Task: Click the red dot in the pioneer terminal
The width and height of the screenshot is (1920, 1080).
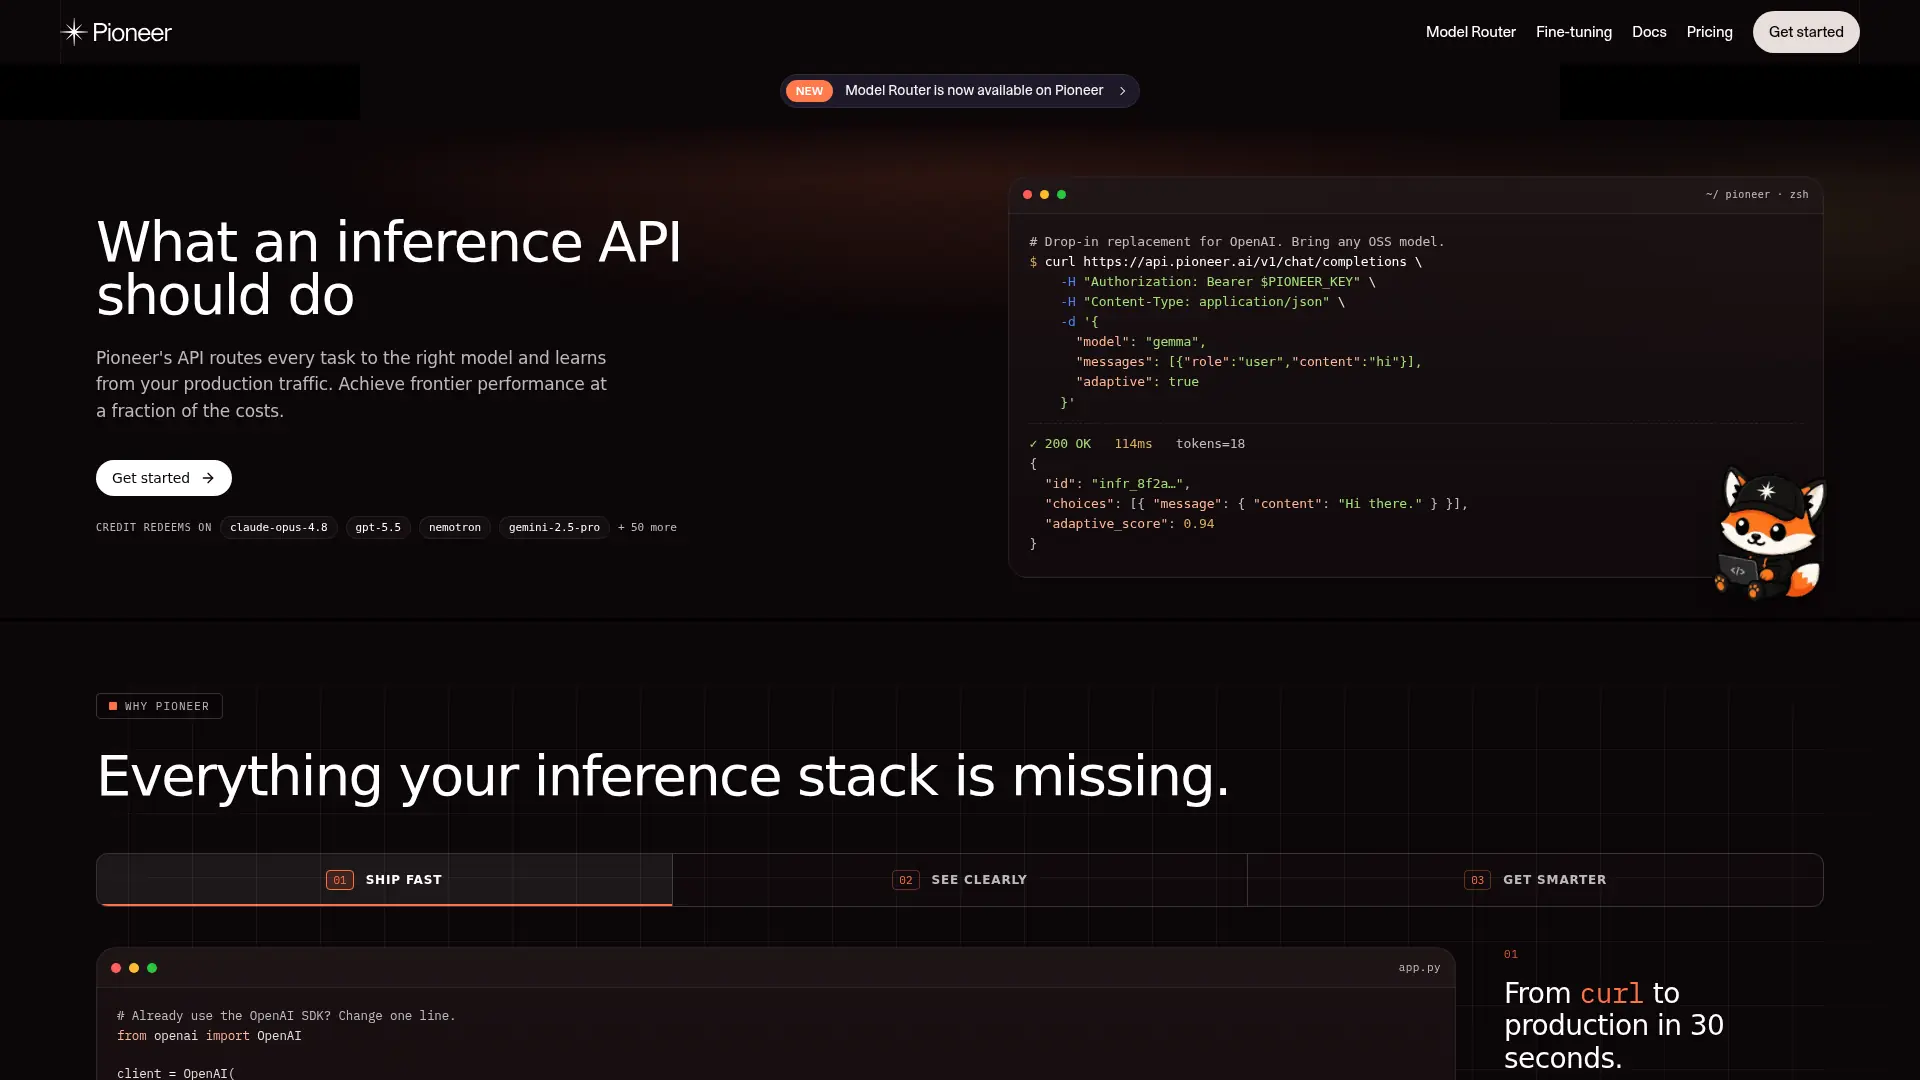Action: 1027,195
